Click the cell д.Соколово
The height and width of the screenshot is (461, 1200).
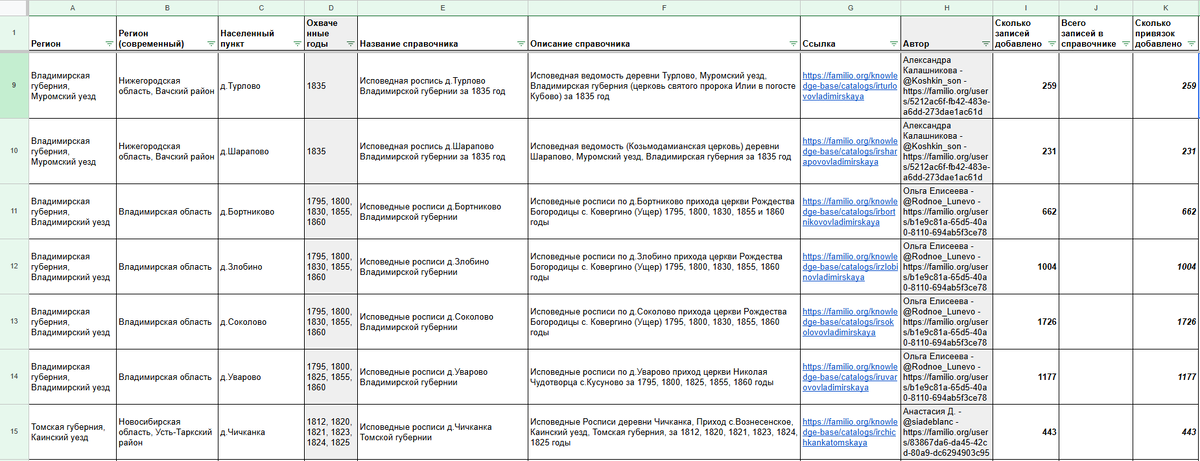click(259, 321)
